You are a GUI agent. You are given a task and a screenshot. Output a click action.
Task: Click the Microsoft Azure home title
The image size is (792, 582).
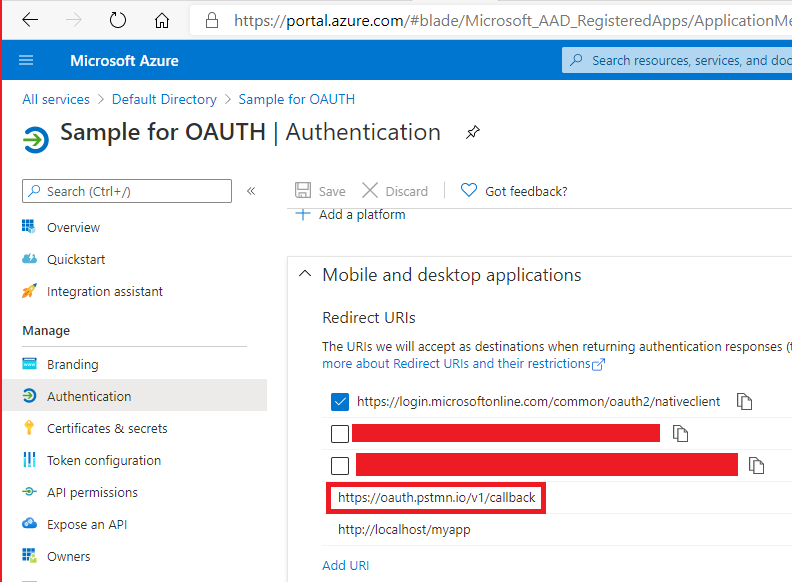coord(124,61)
